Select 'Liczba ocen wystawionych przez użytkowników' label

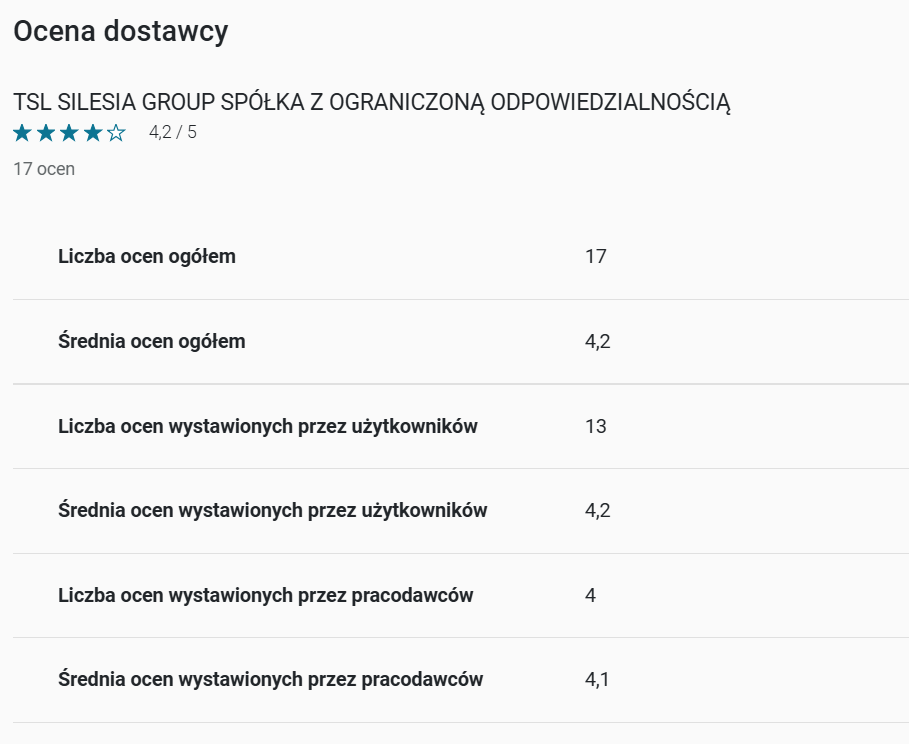click(268, 426)
